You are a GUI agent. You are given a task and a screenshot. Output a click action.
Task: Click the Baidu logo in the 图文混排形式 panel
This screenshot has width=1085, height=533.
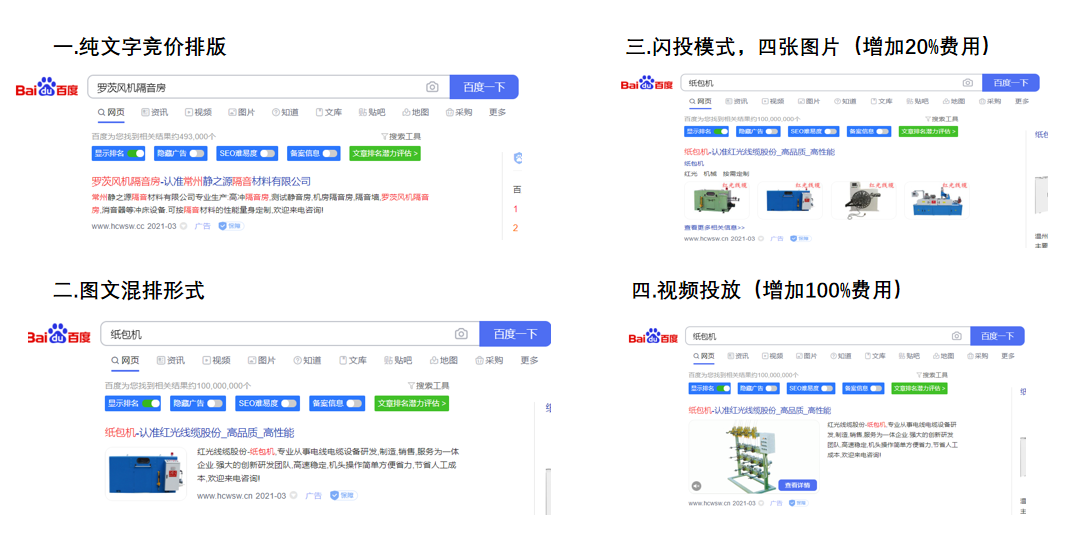coord(59,335)
